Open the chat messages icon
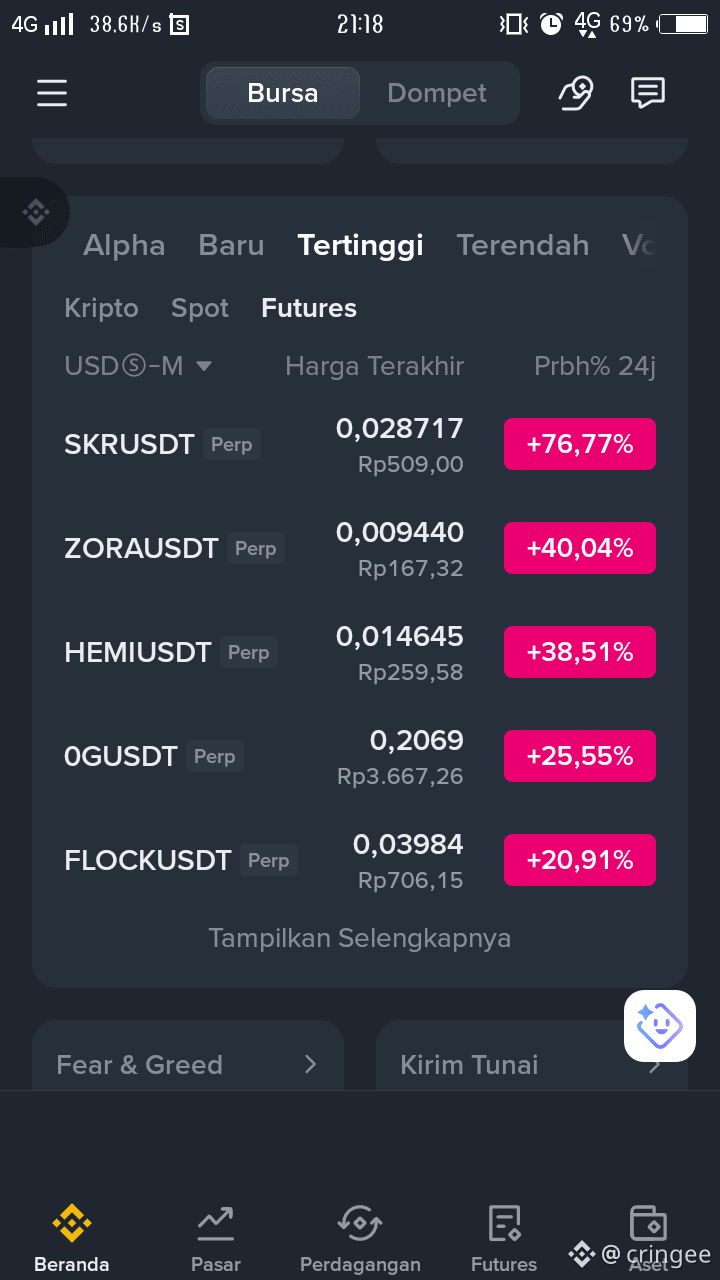Image resolution: width=720 pixels, height=1280 pixels. (x=648, y=93)
